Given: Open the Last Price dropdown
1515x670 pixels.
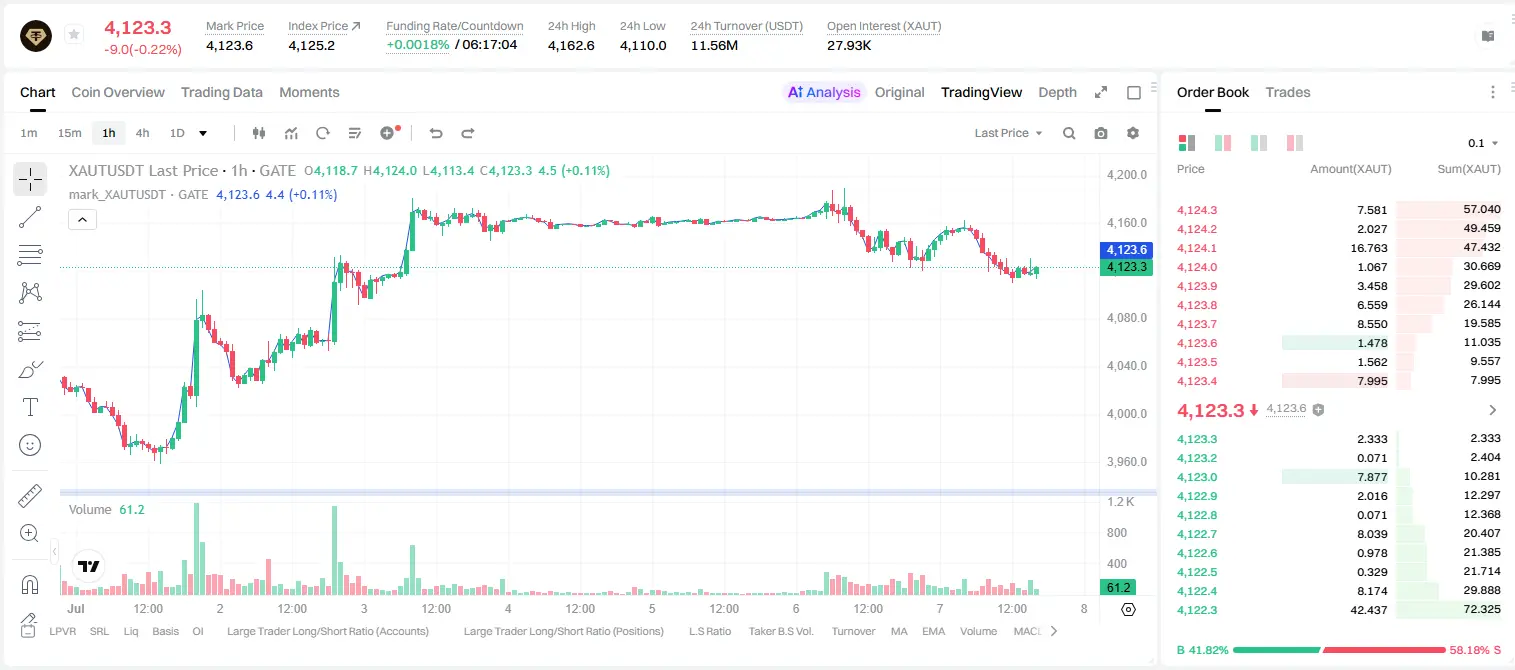Looking at the screenshot, I should click(x=1008, y=133).
